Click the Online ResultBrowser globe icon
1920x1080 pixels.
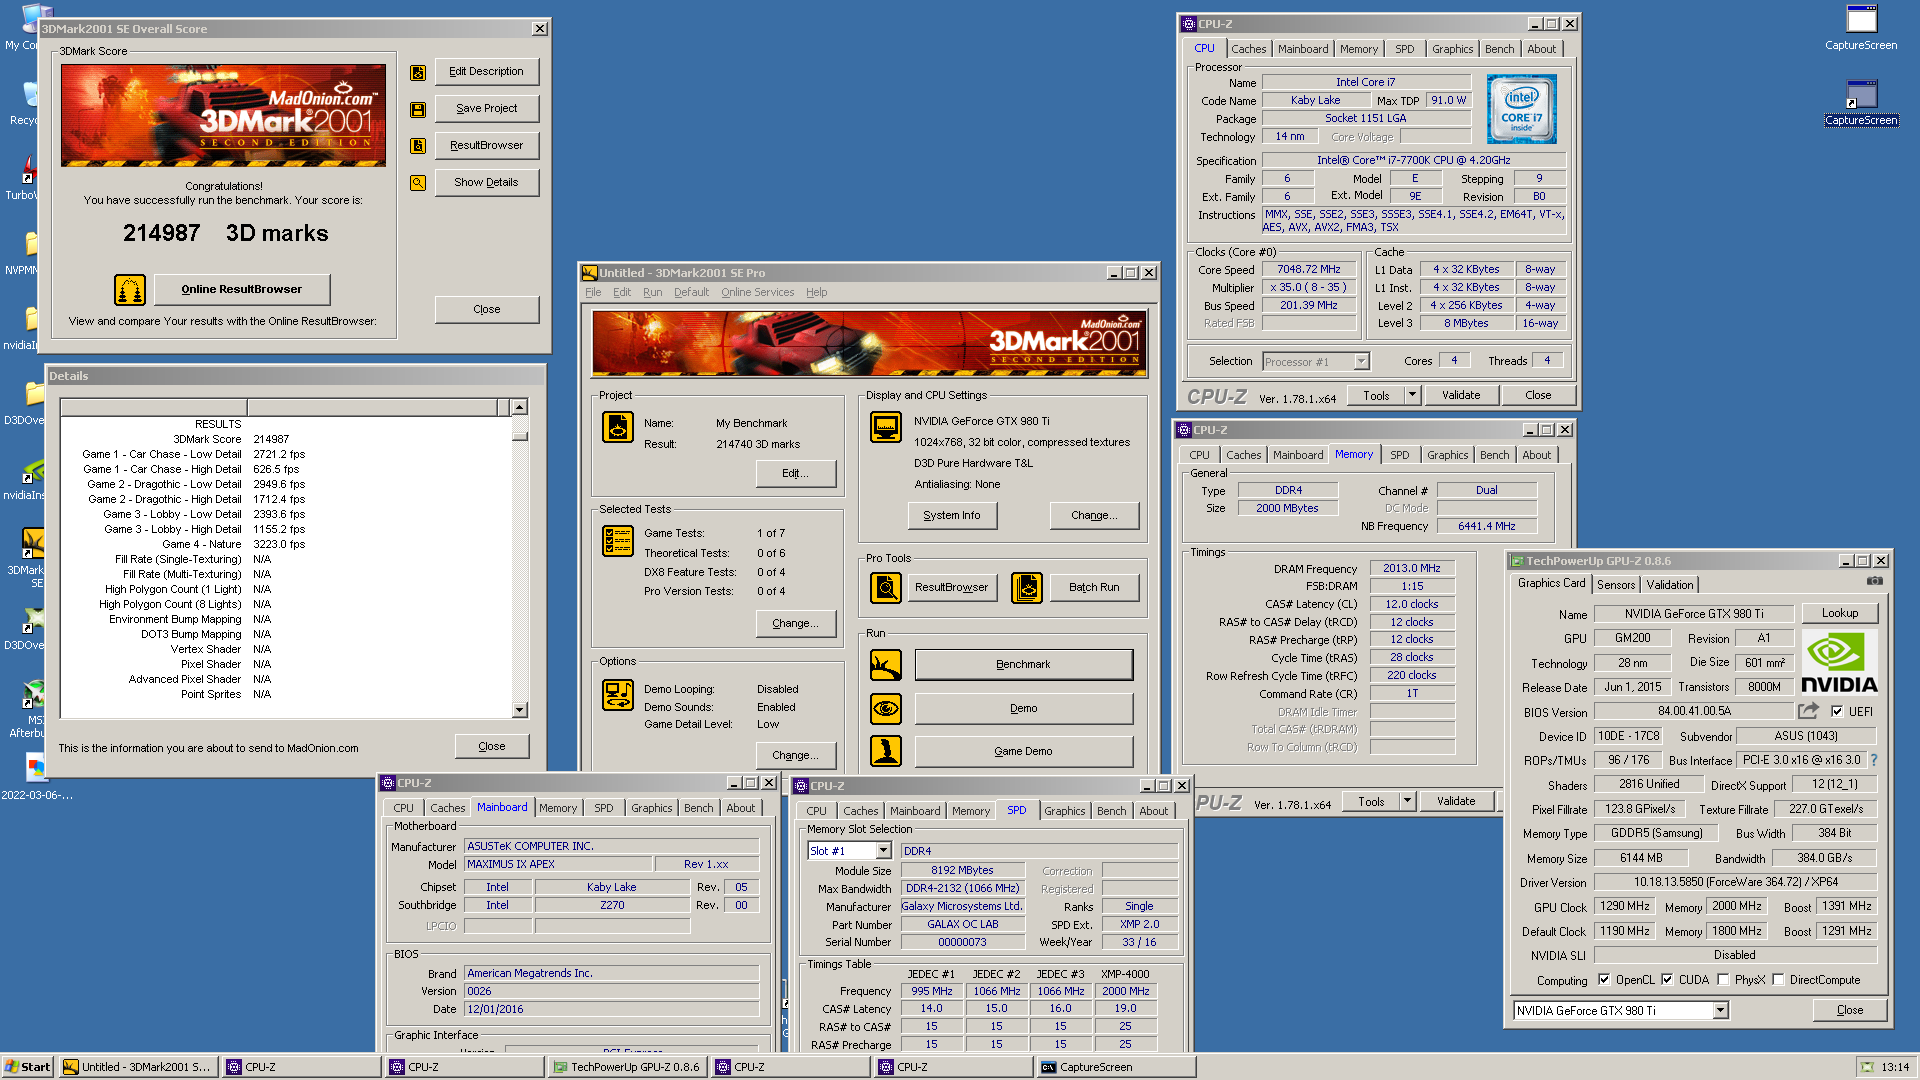point(130,290)
